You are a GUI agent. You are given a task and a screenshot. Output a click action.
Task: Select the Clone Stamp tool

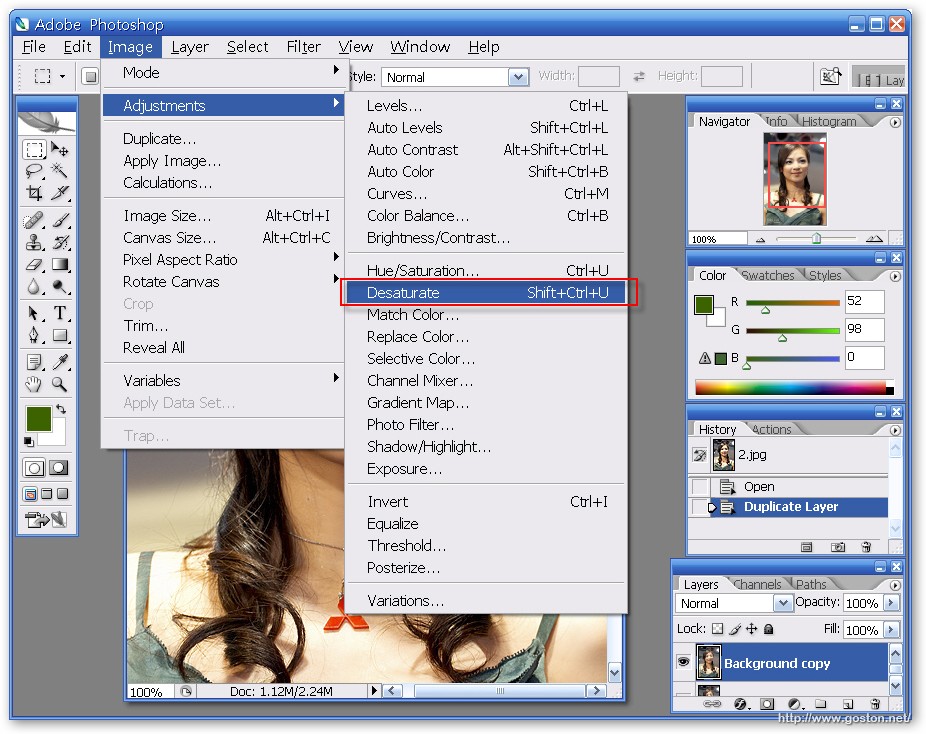(34, 243)
